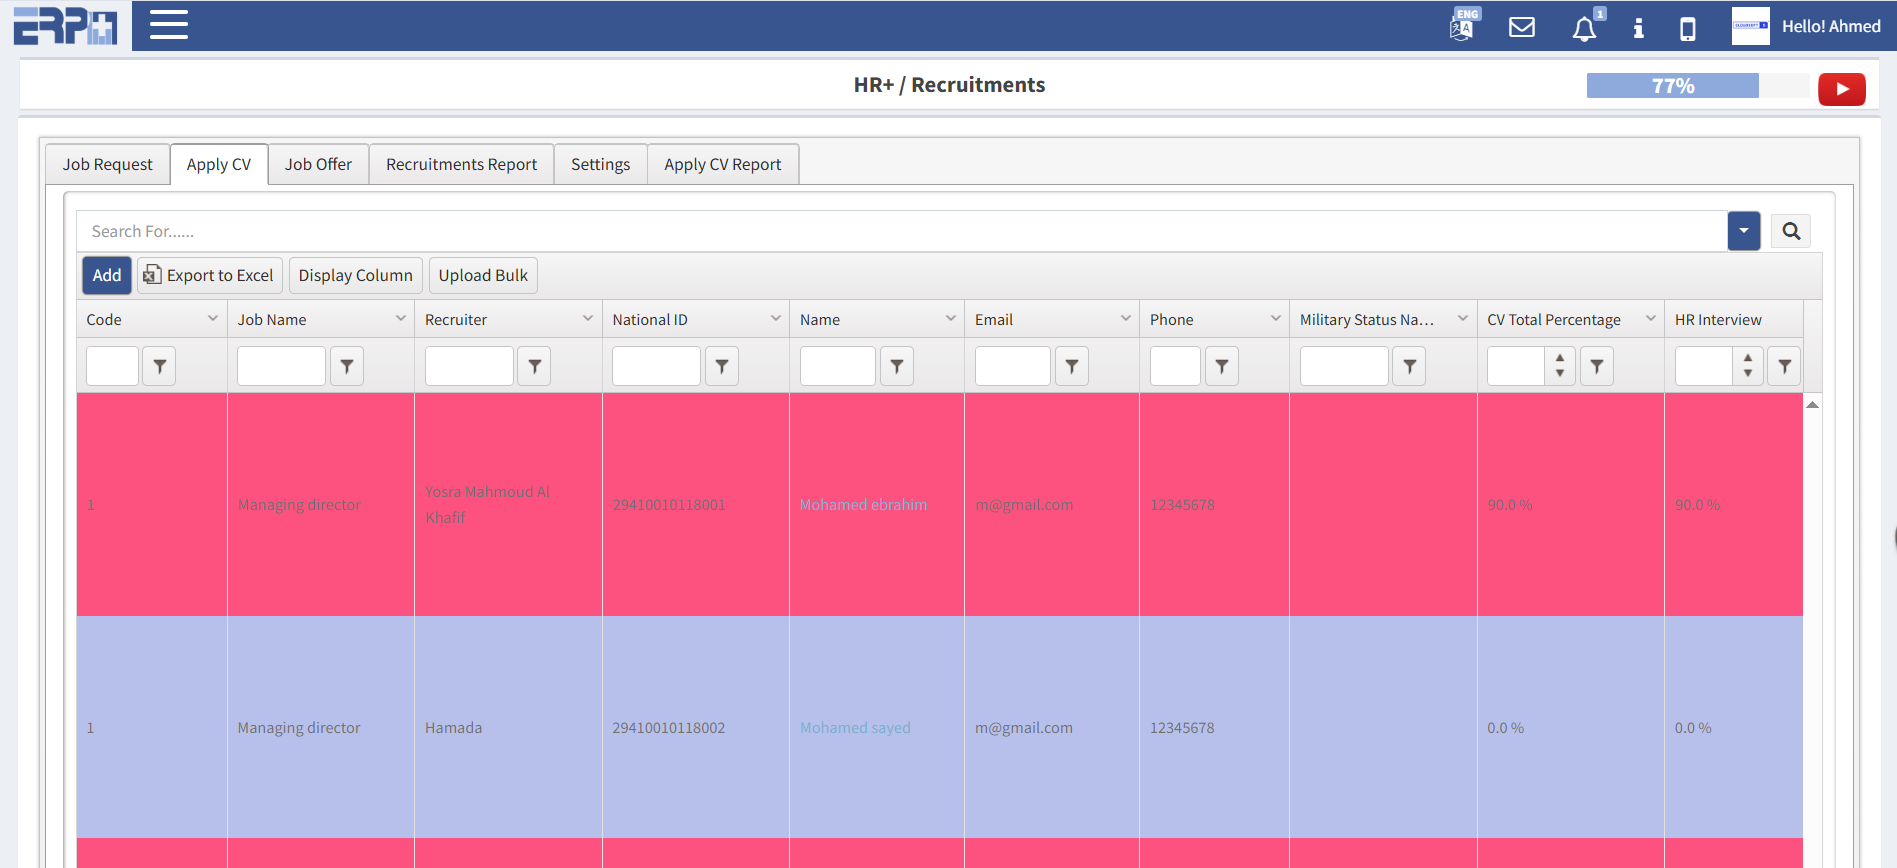Expand the search options dropdown arrow

(1743, 231)
